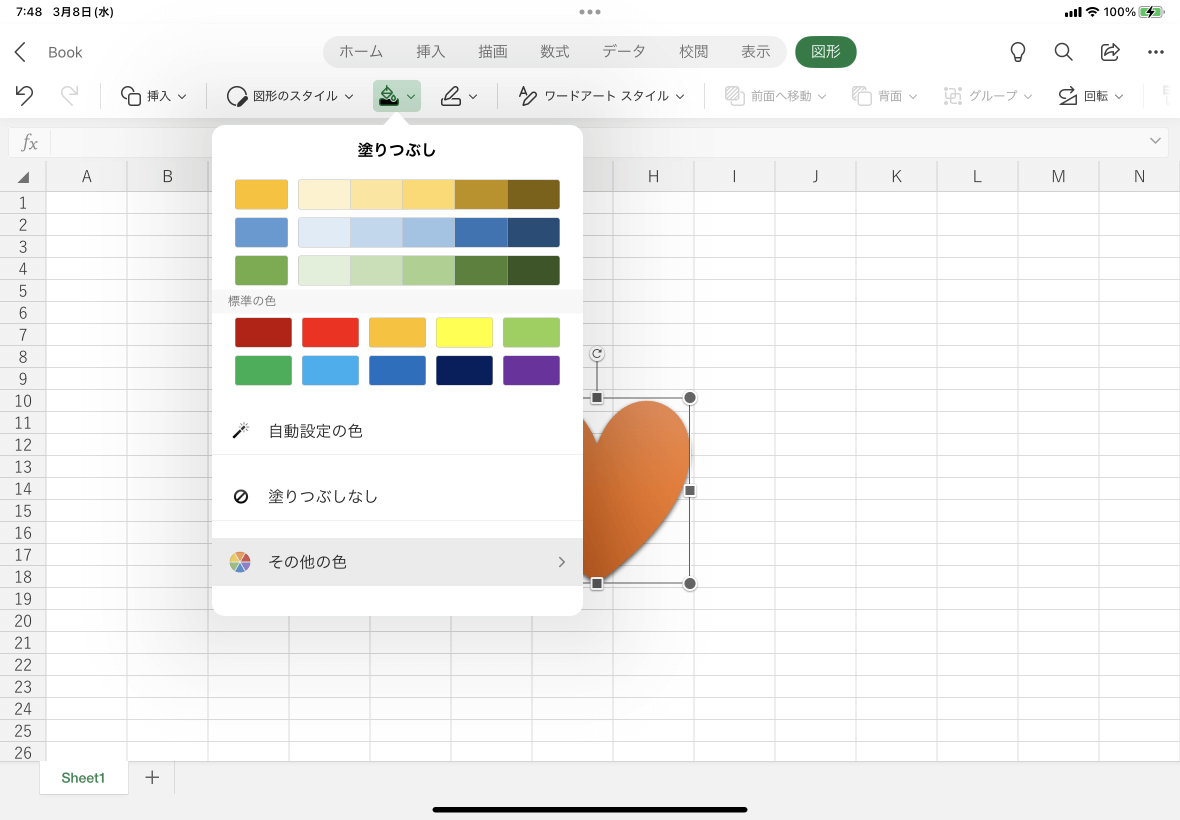Image resolution: width=1180 pixels, height=820 pixels.
Task: Pick the dark red standard color
Action: [x=263, y=332]
